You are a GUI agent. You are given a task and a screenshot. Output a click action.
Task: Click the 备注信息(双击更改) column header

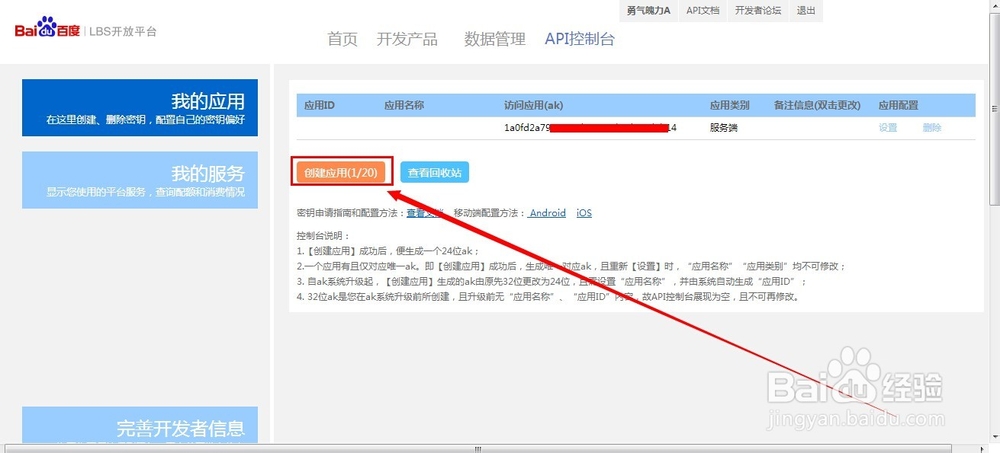tap(818, 105)
